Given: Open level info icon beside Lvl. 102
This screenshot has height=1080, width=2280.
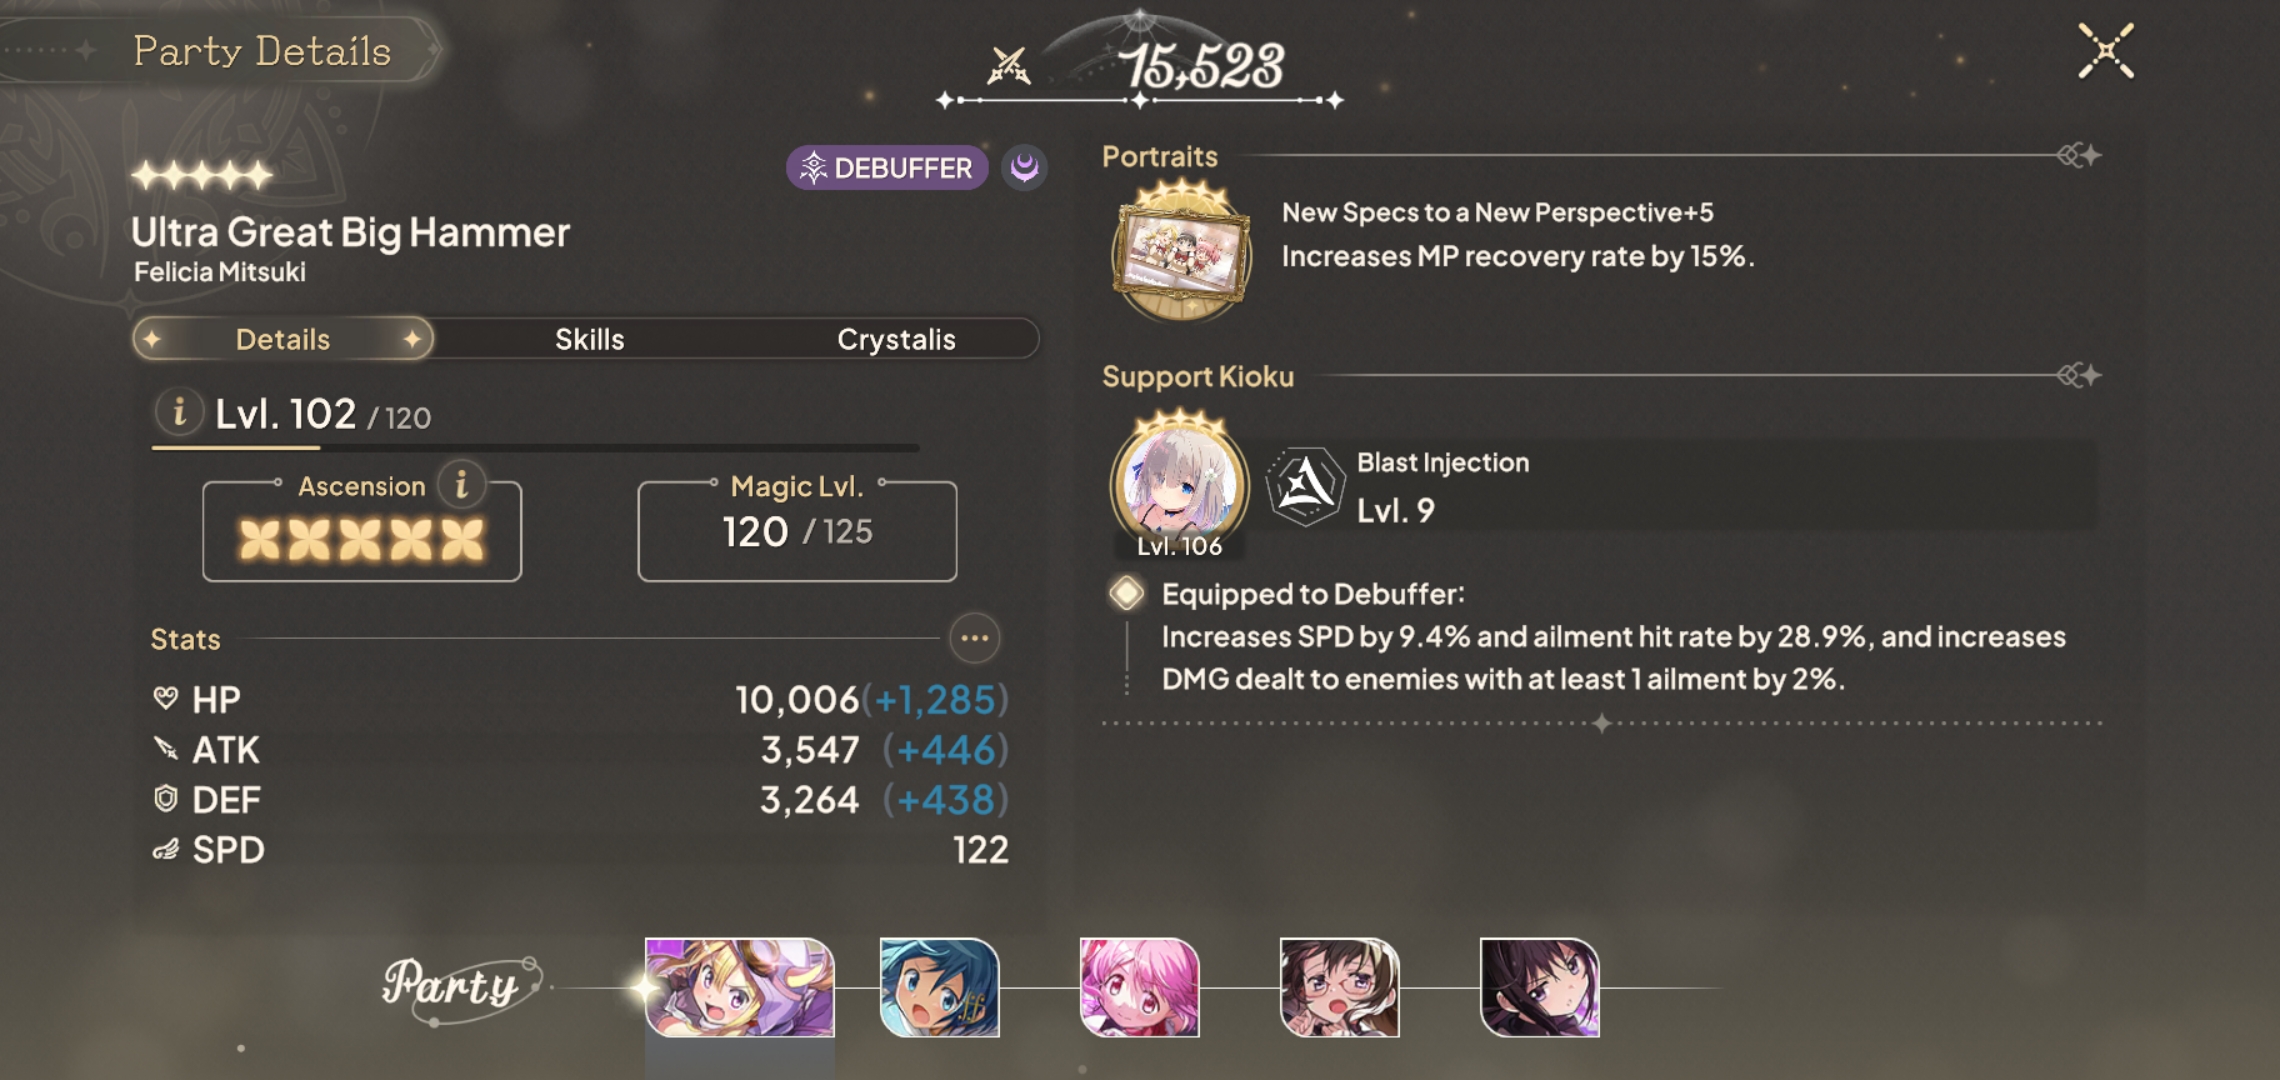Looking at the screenshot, I should coord(179,412).
